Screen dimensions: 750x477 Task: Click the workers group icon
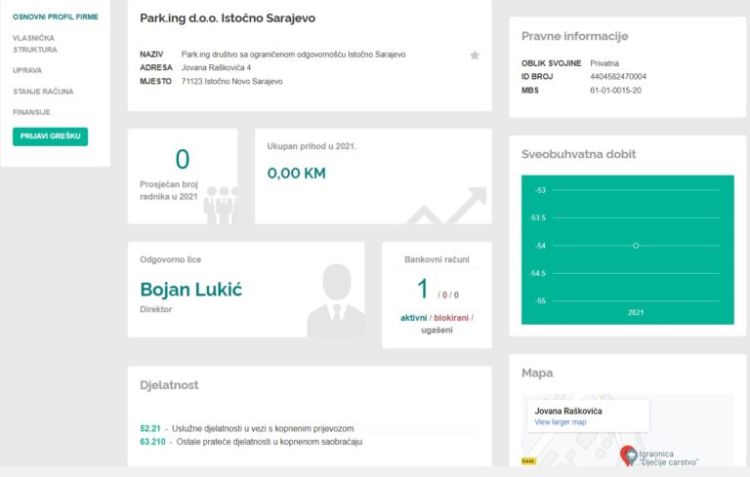point(221,205)
